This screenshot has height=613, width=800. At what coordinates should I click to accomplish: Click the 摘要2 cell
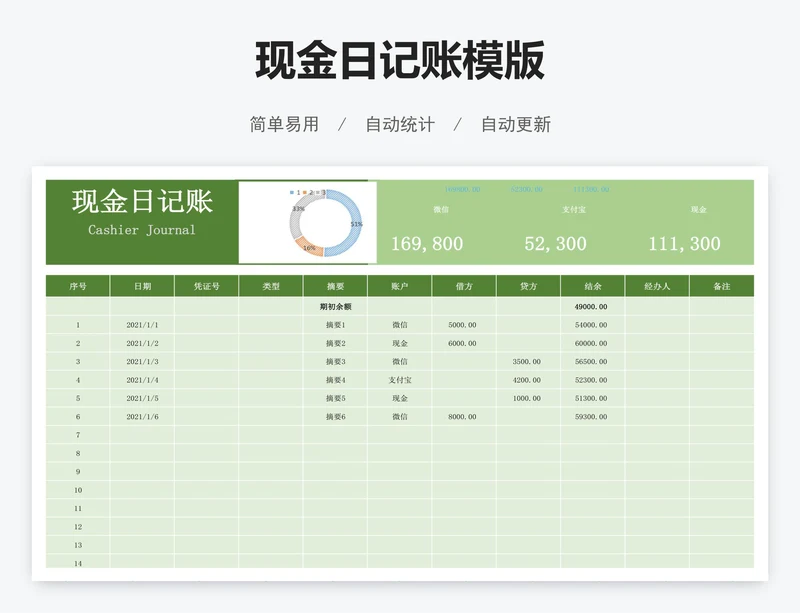[335, 343]
